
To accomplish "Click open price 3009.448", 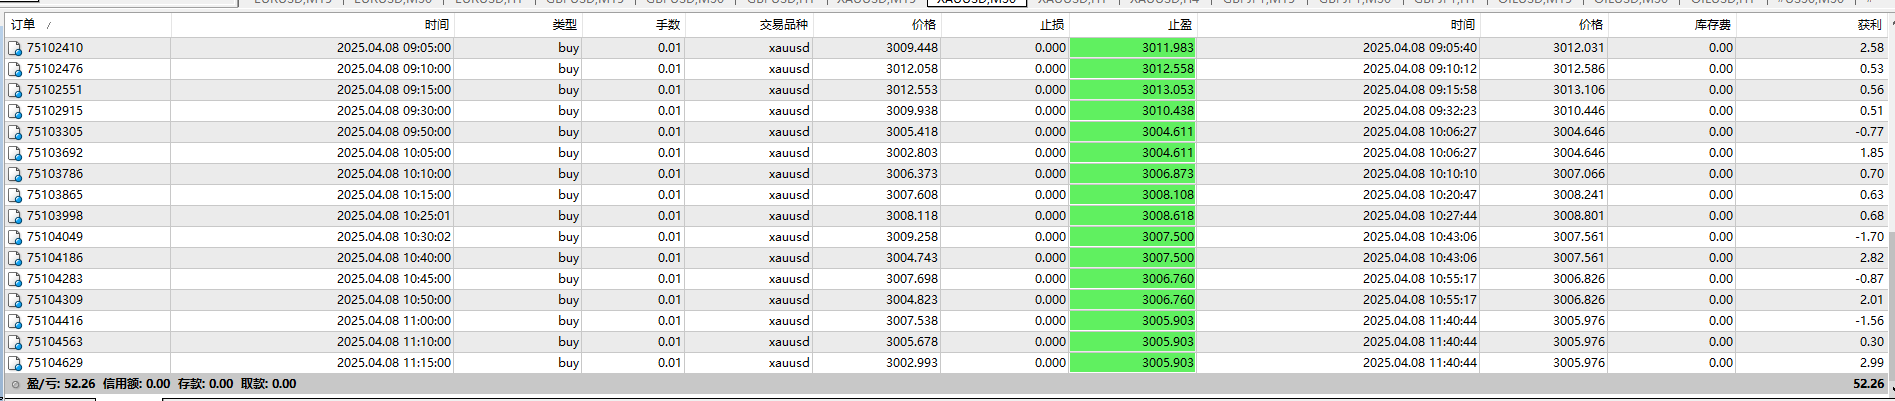I will coord(912,48).
